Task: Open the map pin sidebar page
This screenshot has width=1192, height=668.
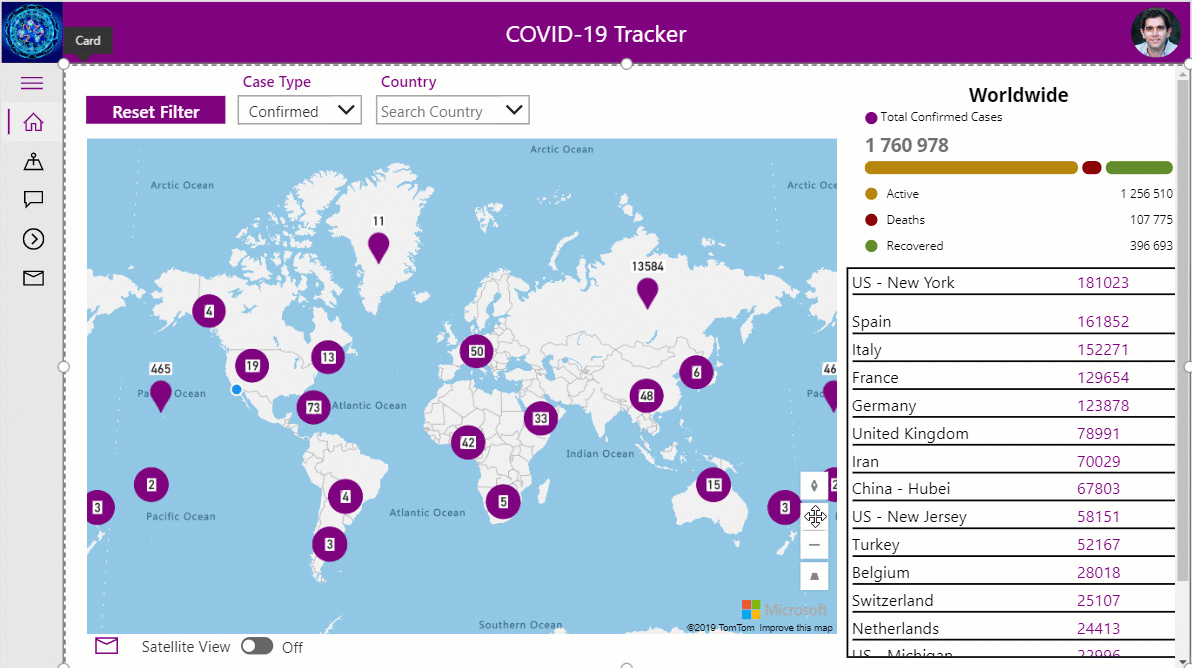Action: (33, 161)
